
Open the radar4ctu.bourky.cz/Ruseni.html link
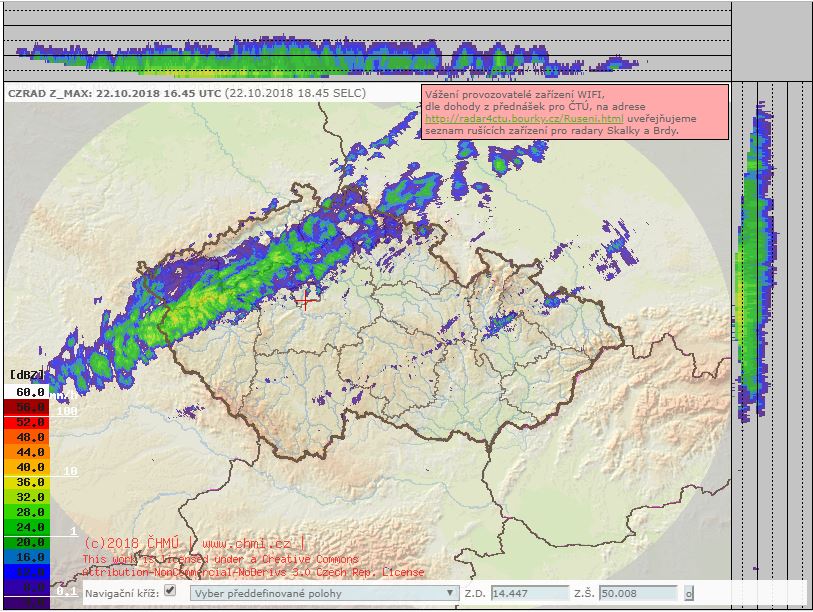(x=524, y=118)
